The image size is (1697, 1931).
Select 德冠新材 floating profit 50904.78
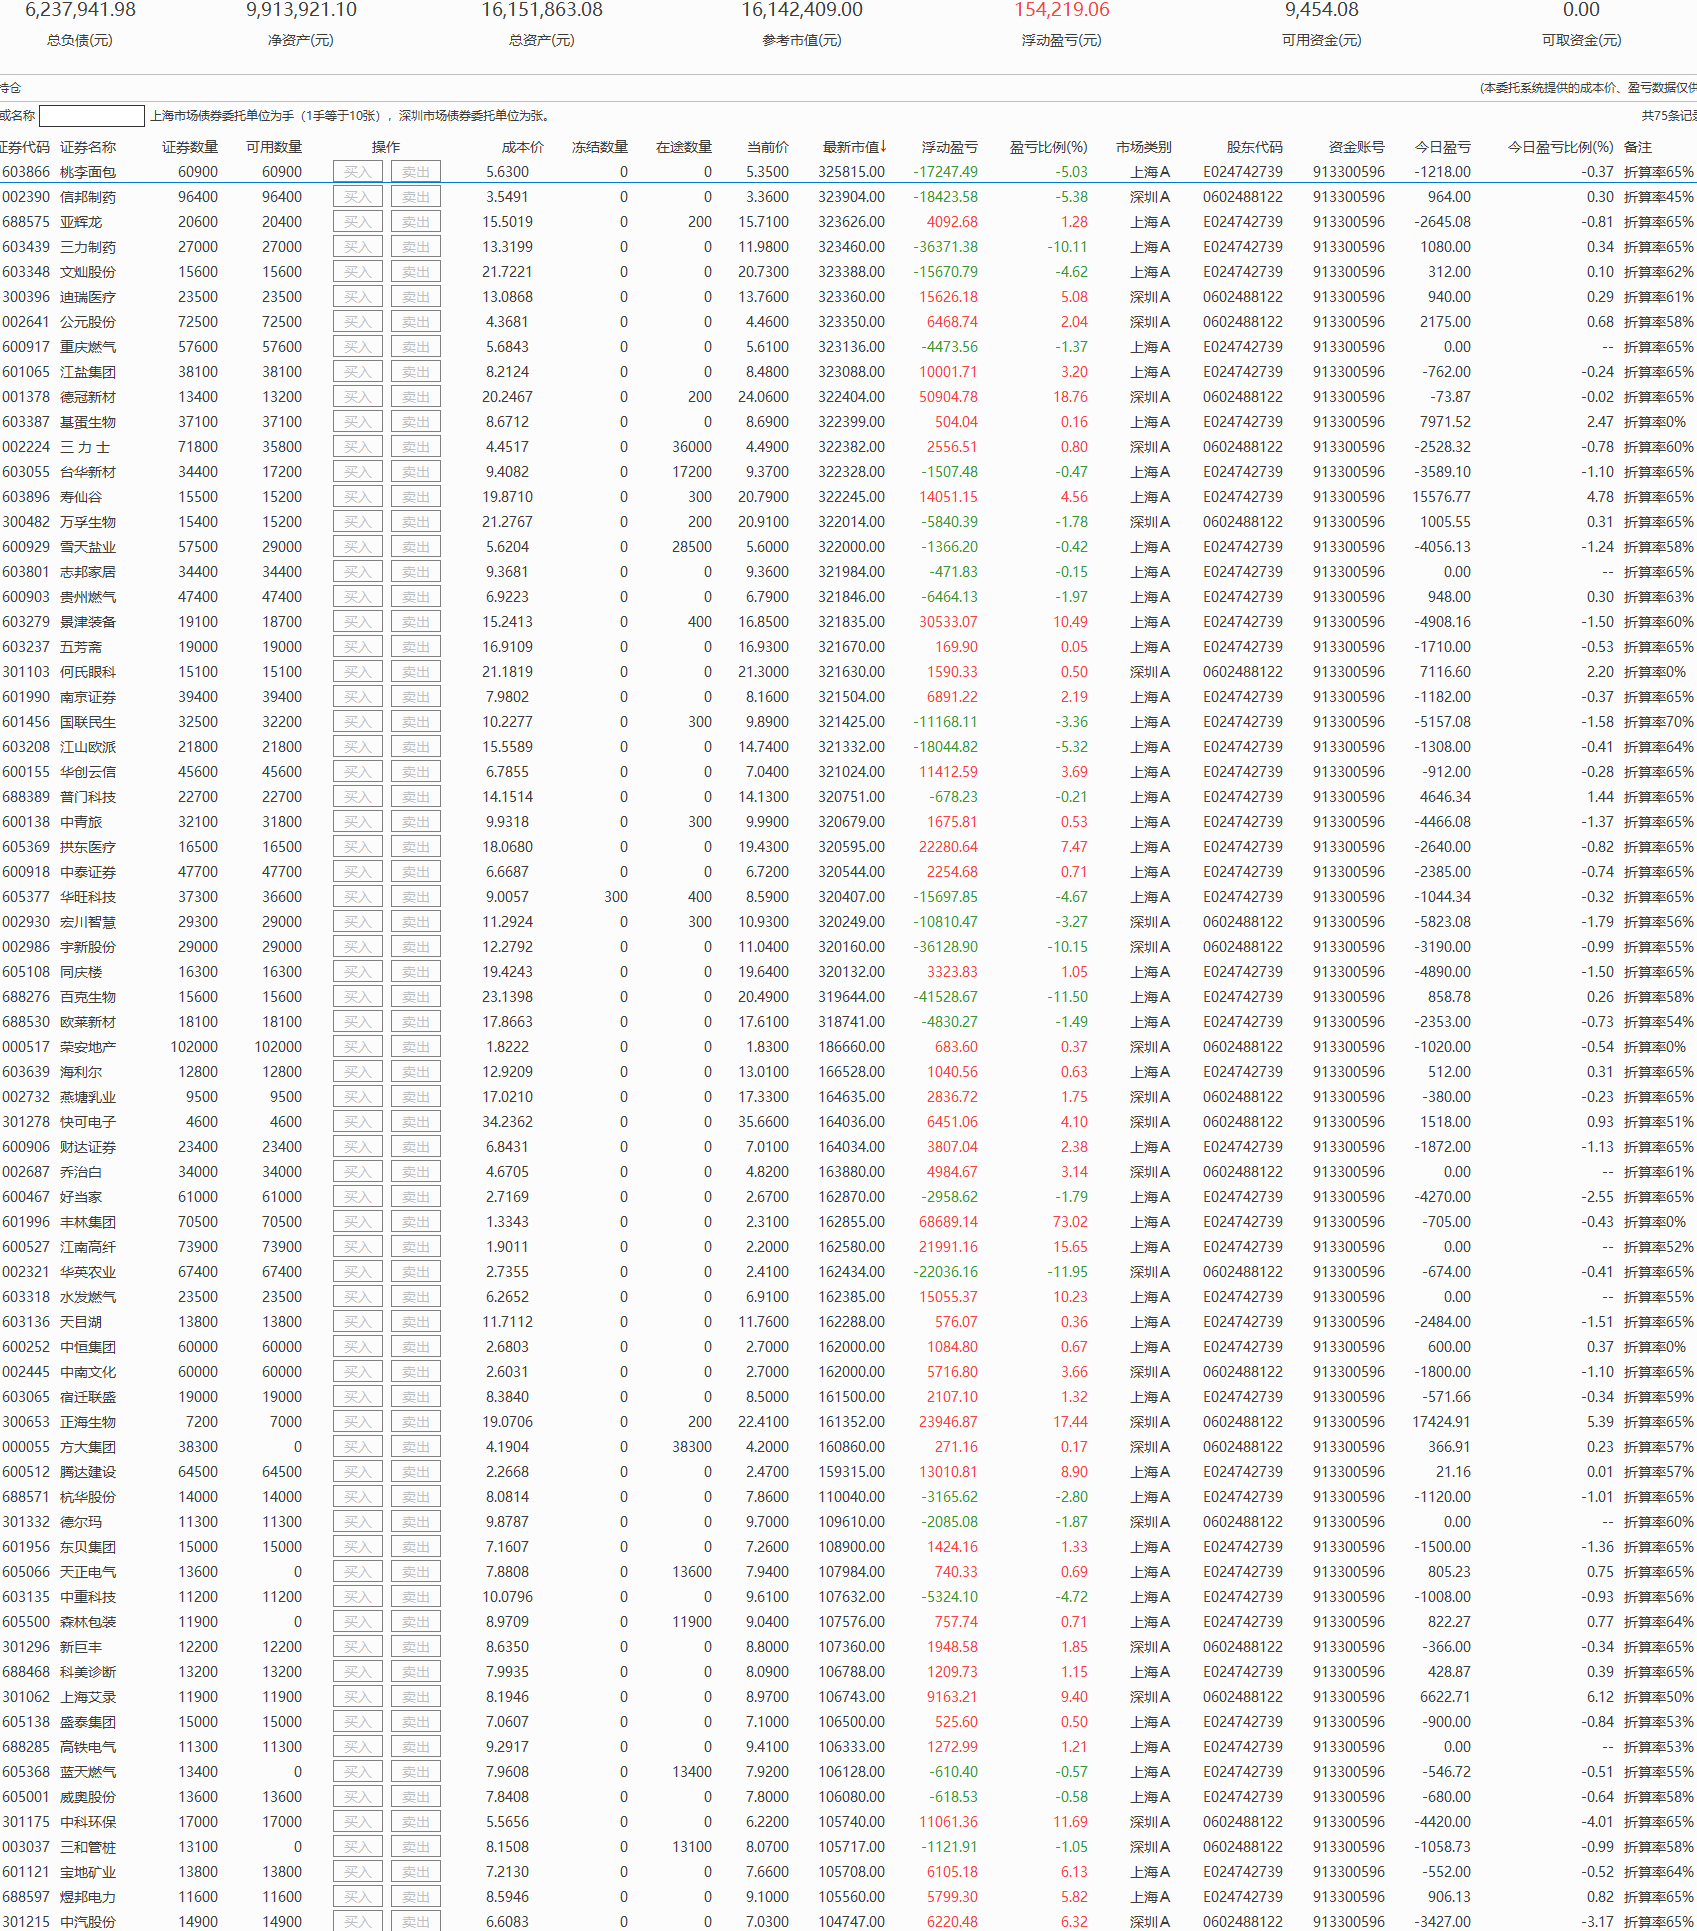pos(948,397)
